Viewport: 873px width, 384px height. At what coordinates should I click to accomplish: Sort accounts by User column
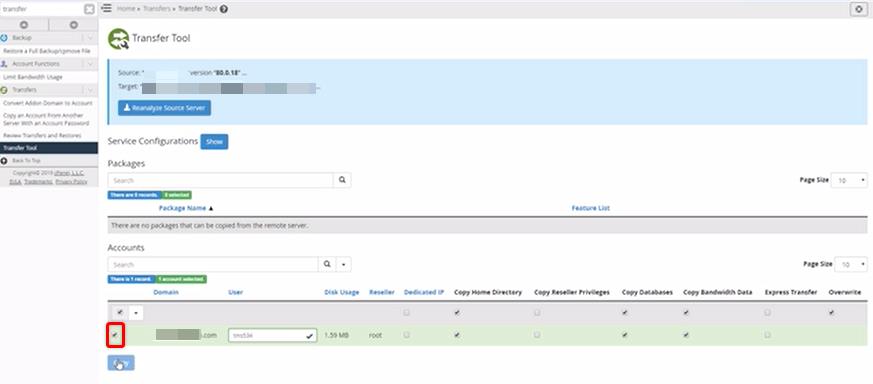[236, 292]
